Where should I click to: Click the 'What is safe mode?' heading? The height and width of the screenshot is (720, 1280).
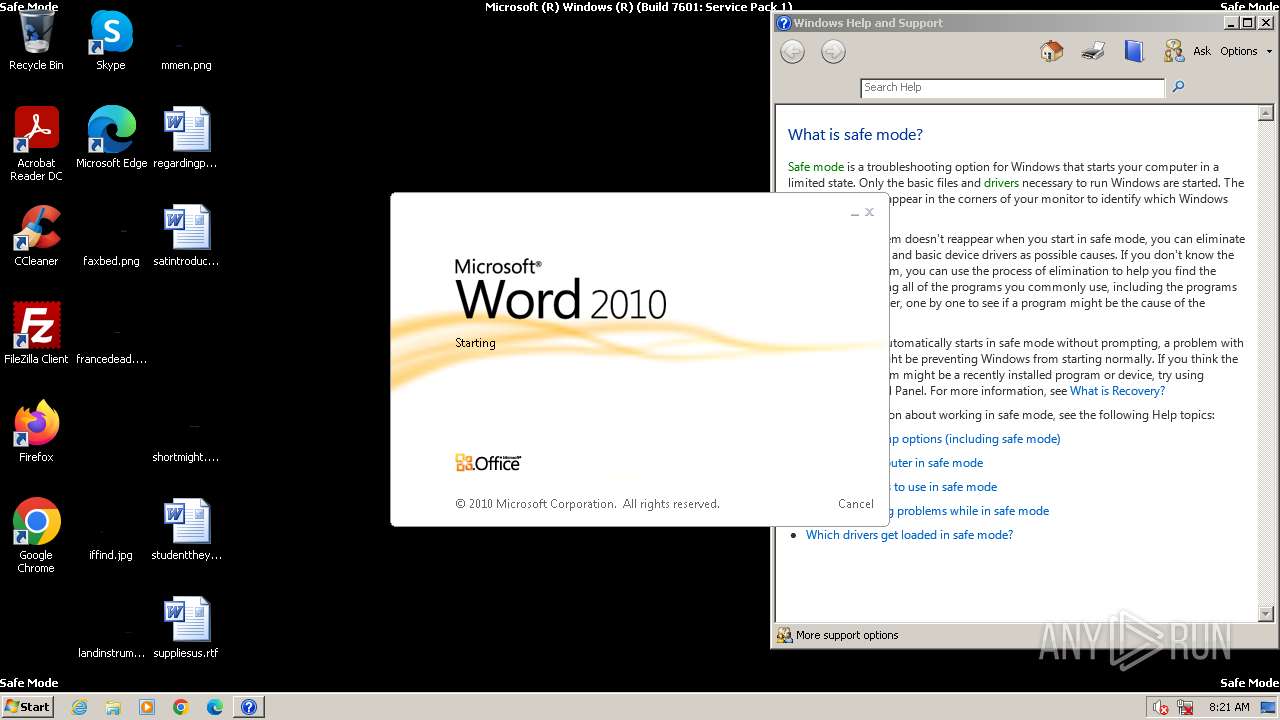pos(855,135)
